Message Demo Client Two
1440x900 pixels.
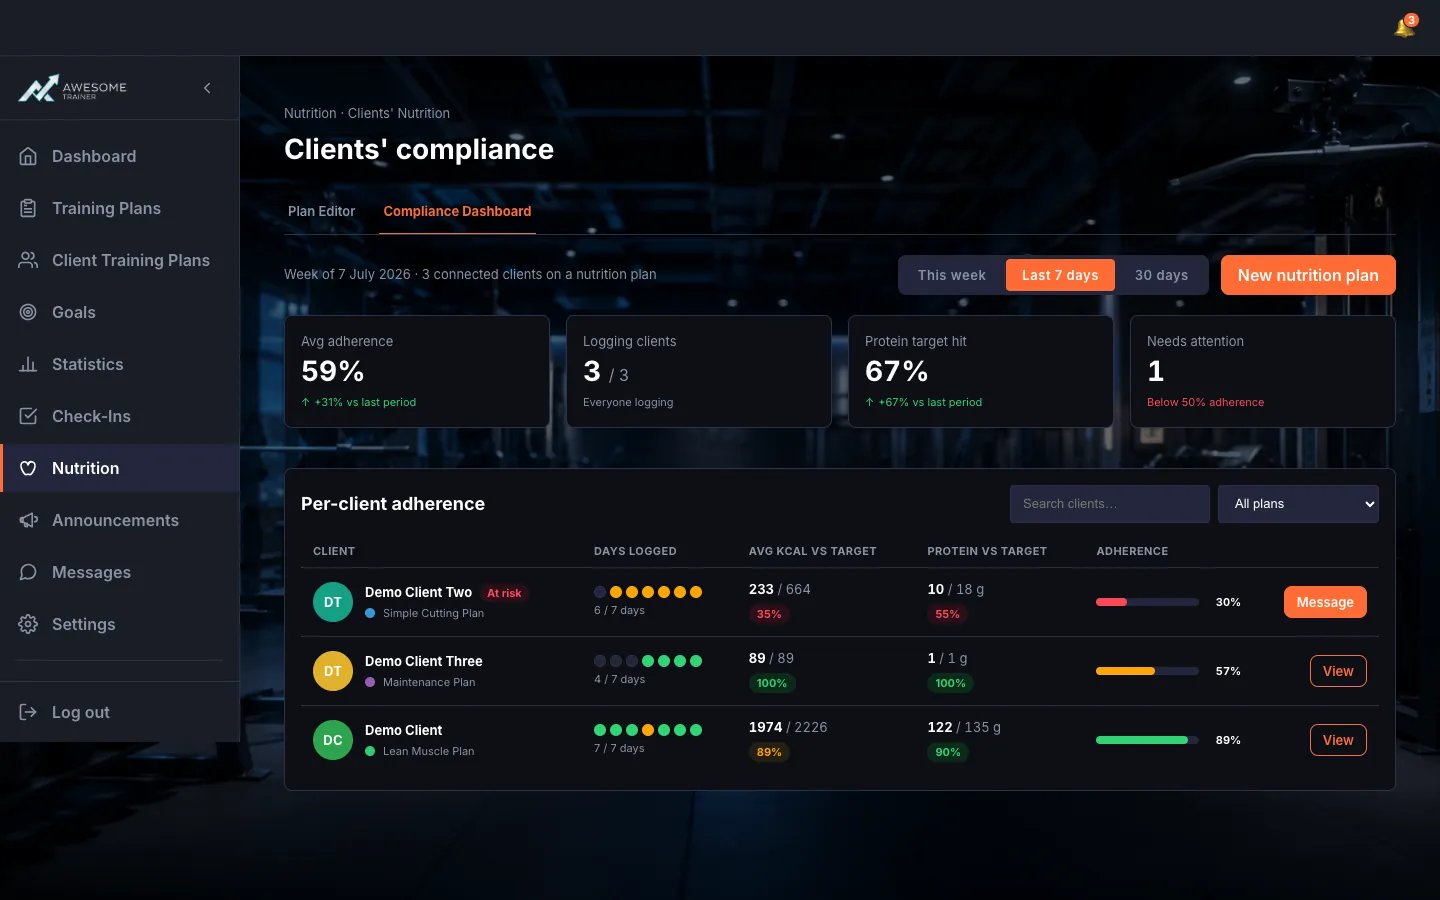(x=1325, y=602)
